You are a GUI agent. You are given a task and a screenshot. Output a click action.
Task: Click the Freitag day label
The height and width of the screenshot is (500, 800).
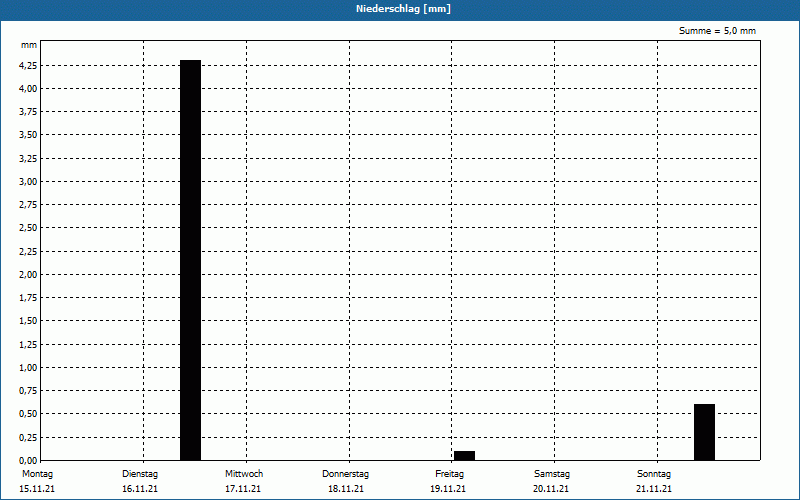[x=449, y=474]
